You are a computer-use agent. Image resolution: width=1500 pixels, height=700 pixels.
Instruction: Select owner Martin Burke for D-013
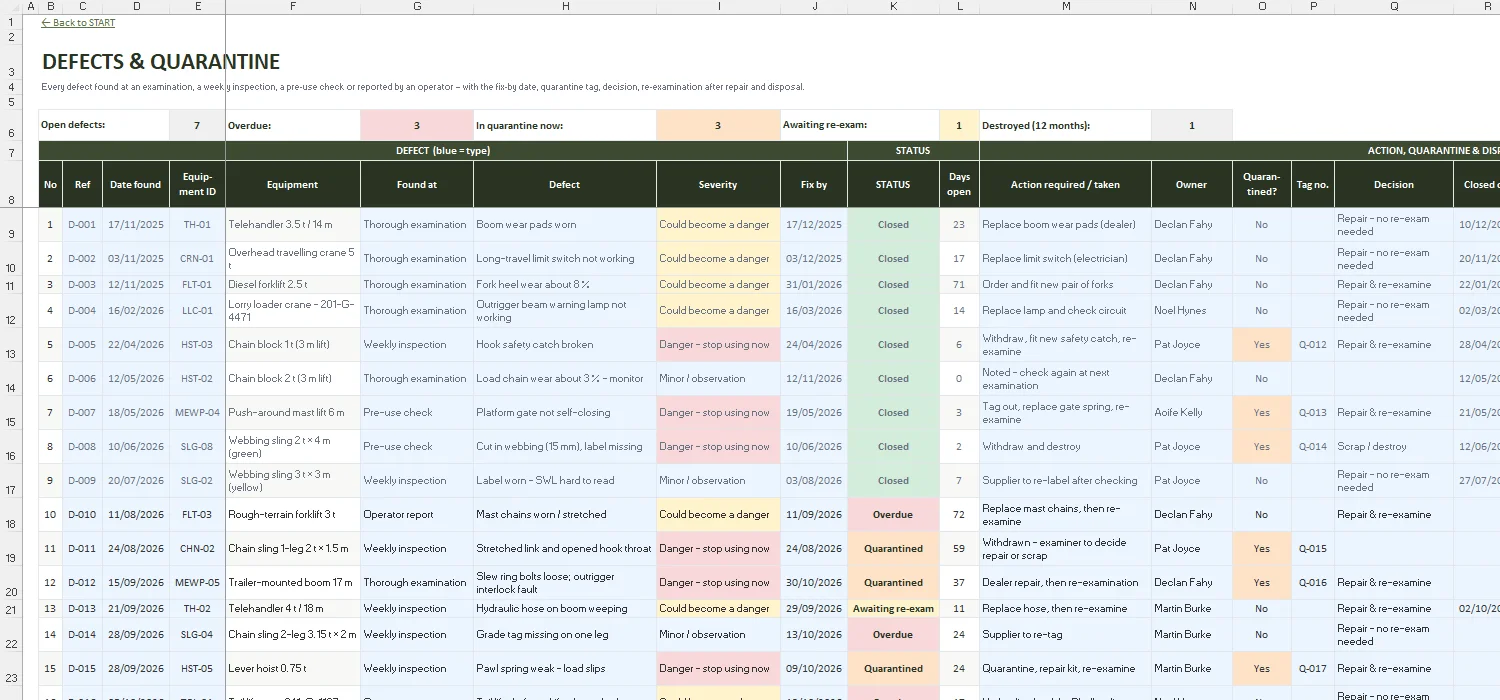1192,609
